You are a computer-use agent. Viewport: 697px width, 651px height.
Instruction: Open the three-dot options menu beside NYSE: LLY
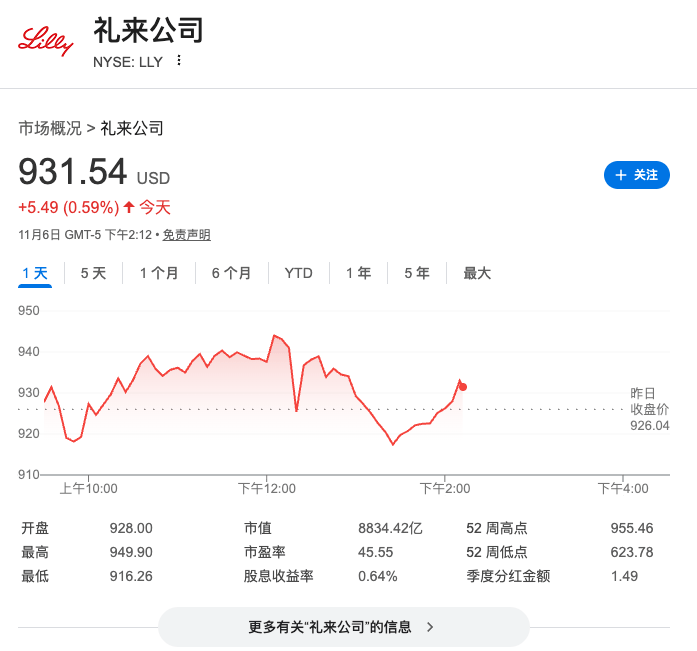[179, 61]
